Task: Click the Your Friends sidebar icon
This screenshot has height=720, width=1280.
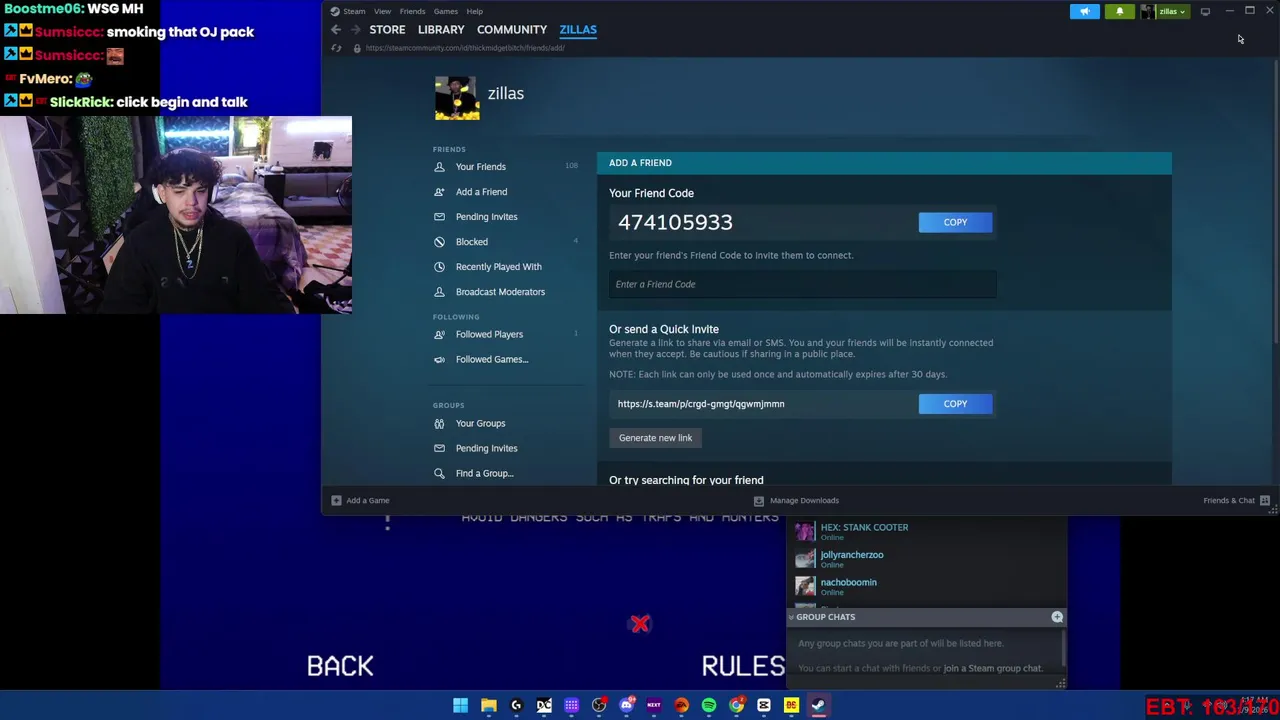Action: click(x=439, y=167)
